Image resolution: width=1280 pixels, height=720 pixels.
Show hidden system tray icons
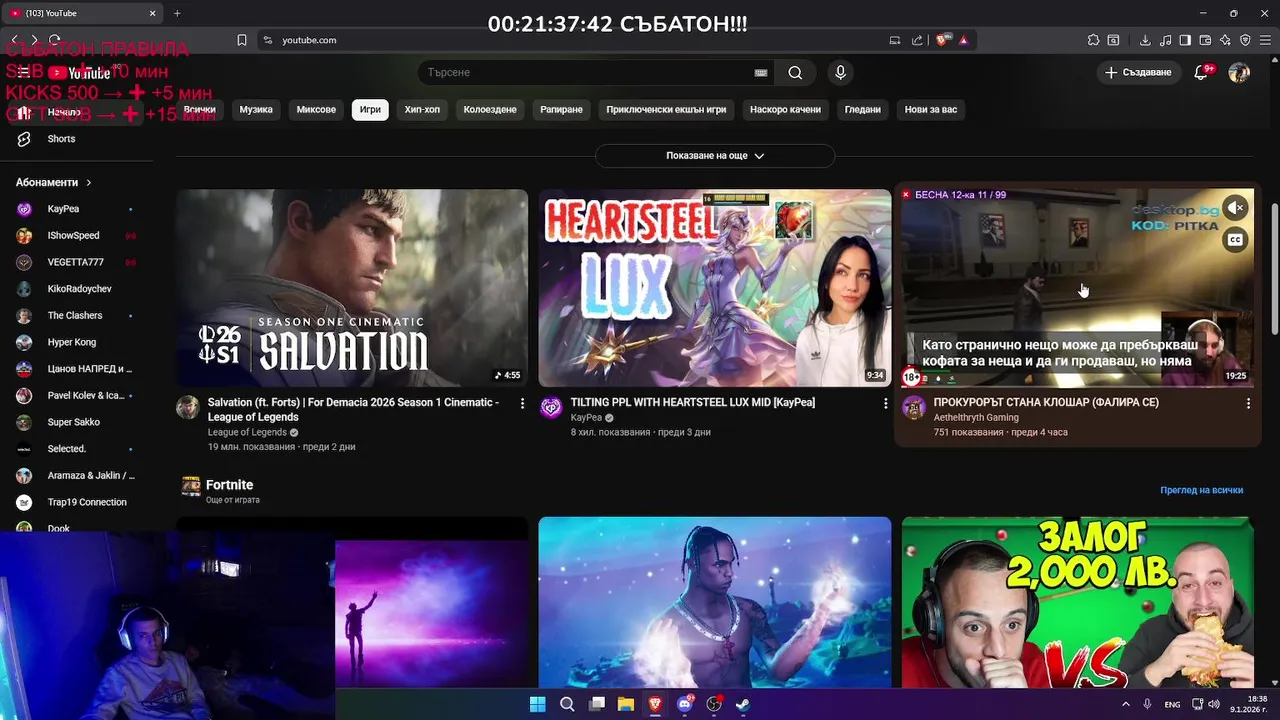click(1126, 704)
